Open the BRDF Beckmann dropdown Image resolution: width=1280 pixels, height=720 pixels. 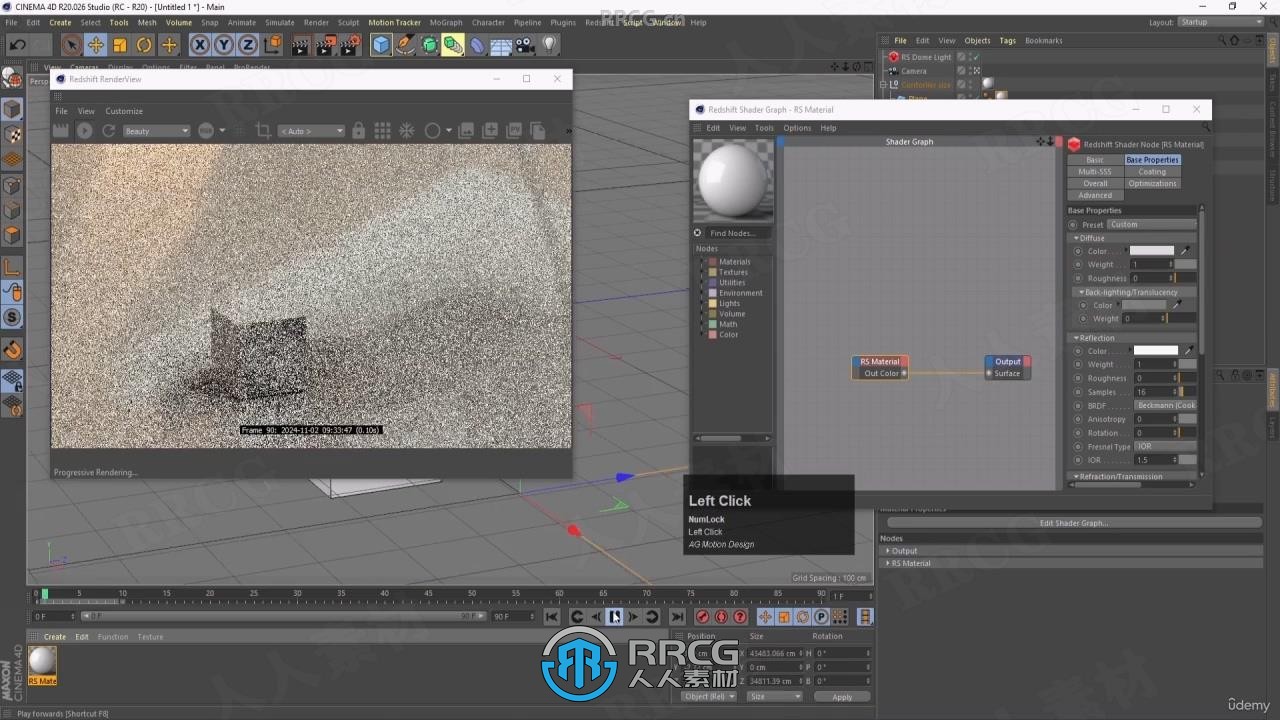(1165, 406)
